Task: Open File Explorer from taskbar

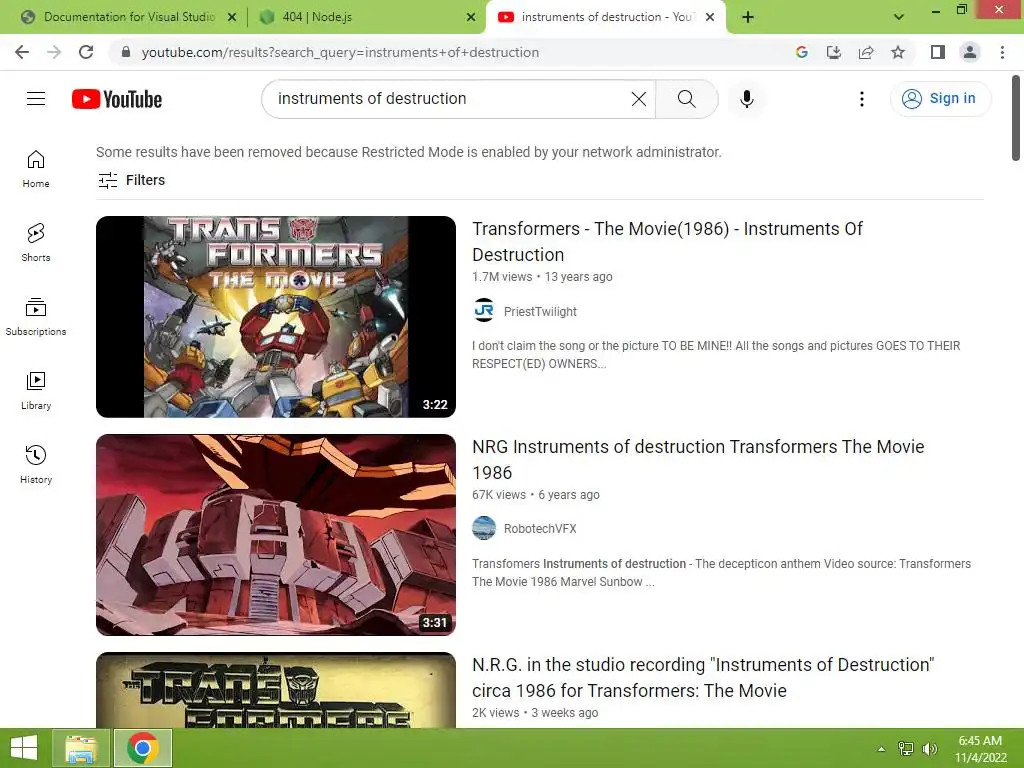Action: point(81,748)
